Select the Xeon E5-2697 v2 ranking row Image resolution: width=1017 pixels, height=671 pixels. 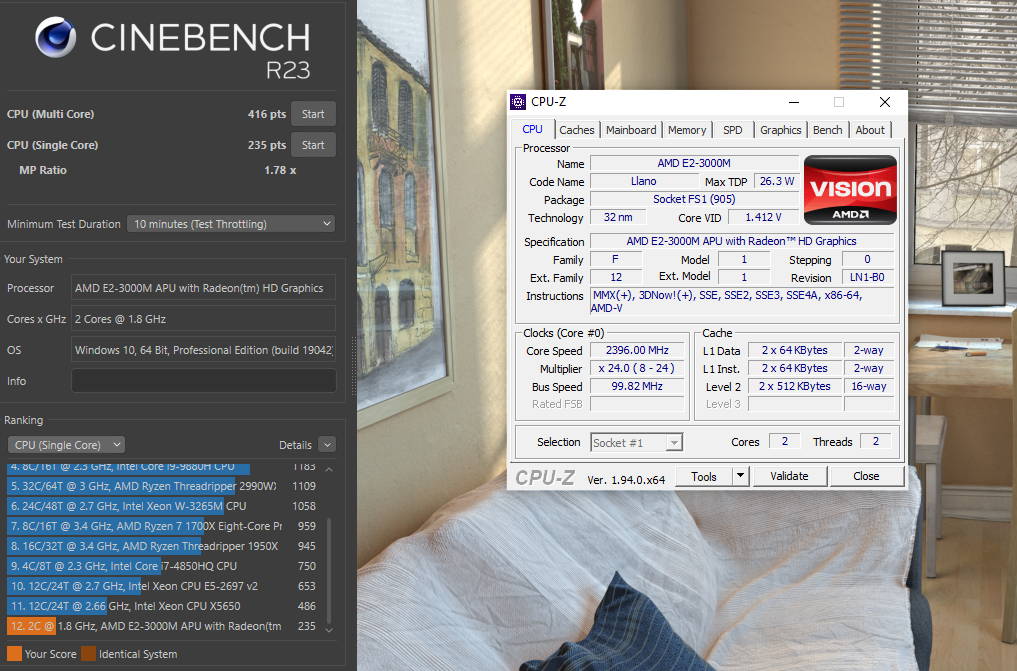click(162, 586)
